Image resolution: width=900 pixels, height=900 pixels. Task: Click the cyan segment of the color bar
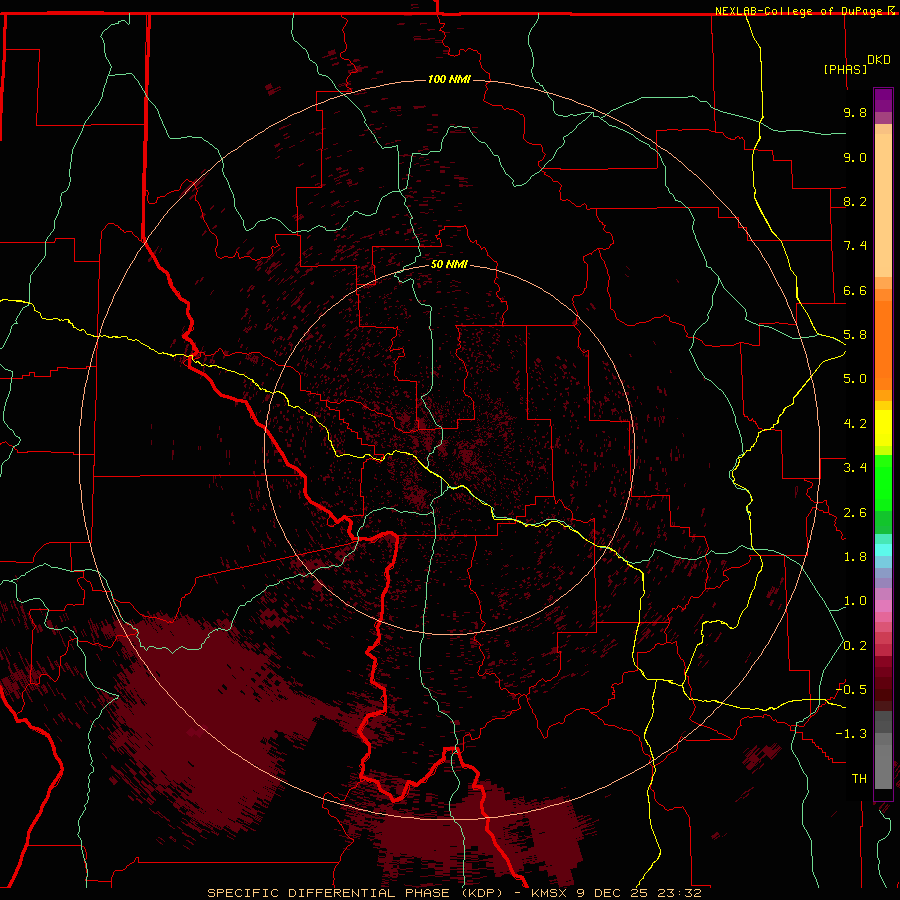click(883, 550)
